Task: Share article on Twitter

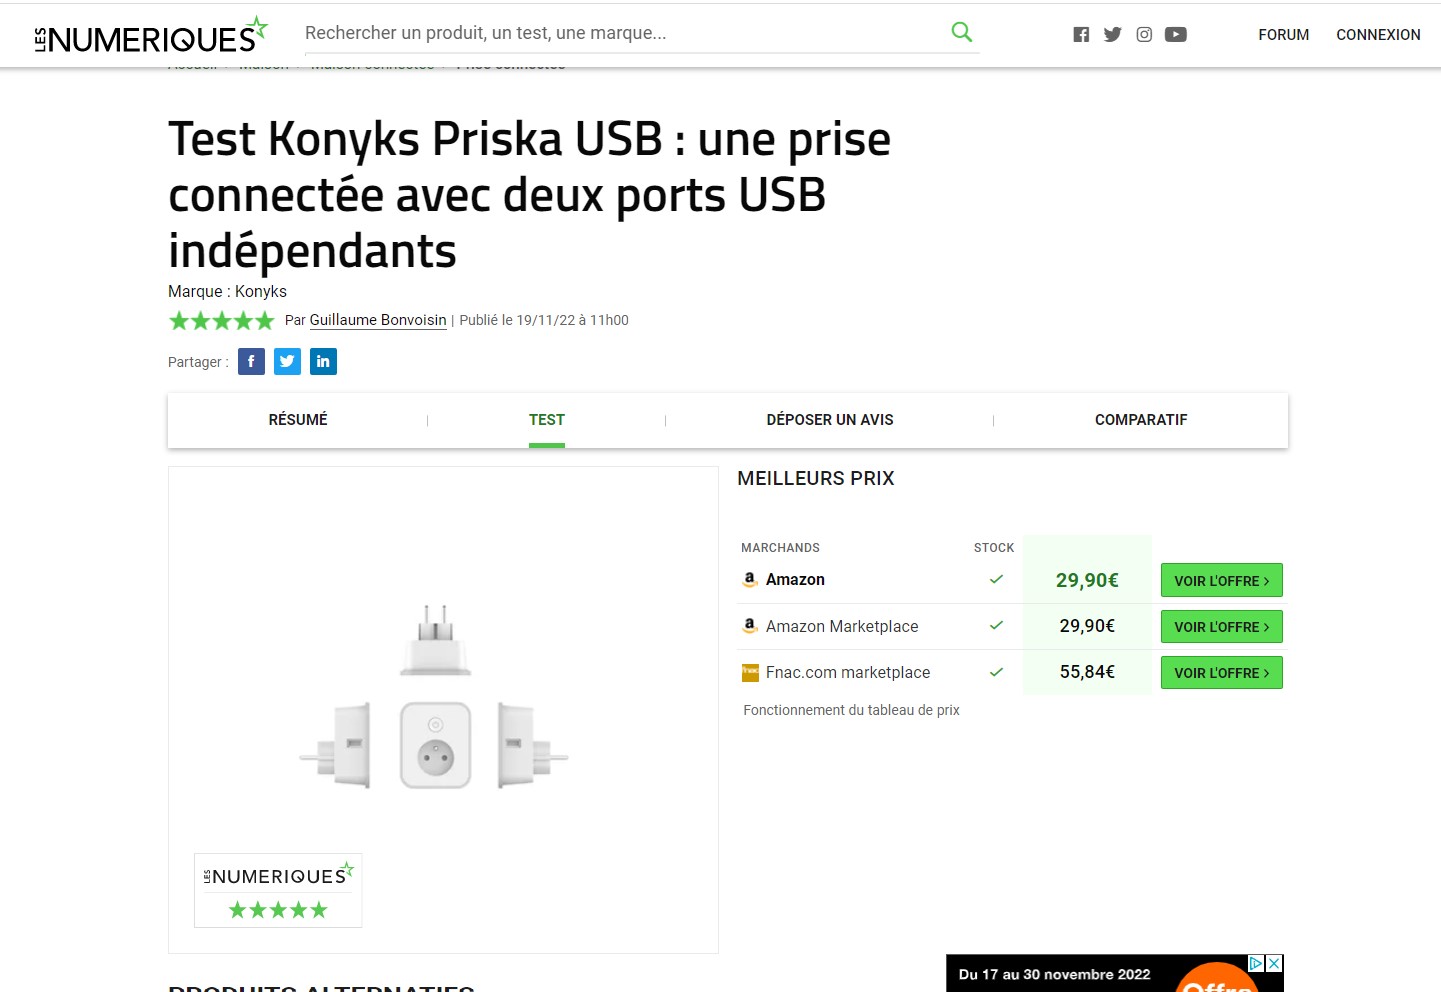Action: coord(287,362)
